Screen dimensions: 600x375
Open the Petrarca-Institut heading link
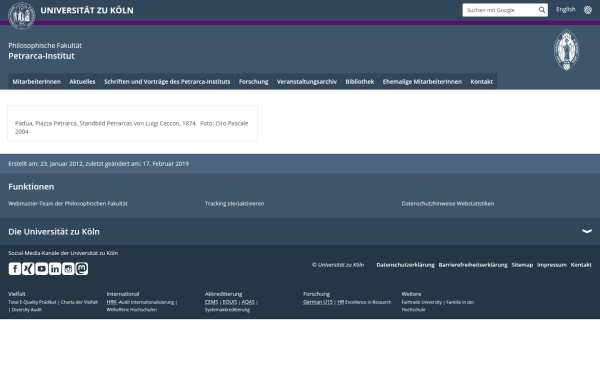(41, 56)
